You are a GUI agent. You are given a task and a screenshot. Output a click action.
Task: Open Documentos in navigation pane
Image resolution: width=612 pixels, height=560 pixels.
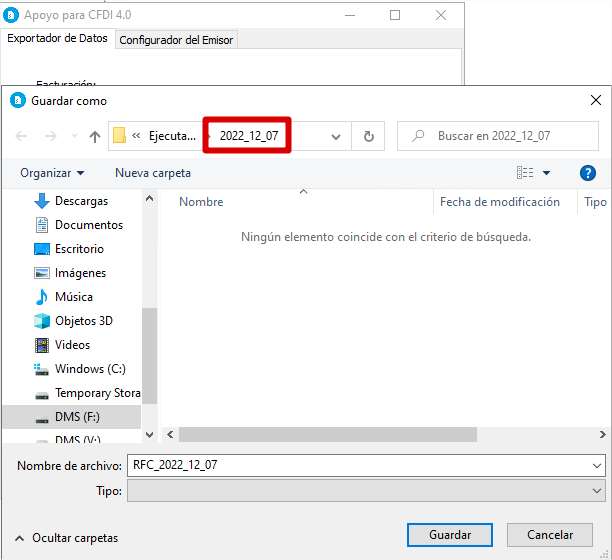tap(89, 225)
